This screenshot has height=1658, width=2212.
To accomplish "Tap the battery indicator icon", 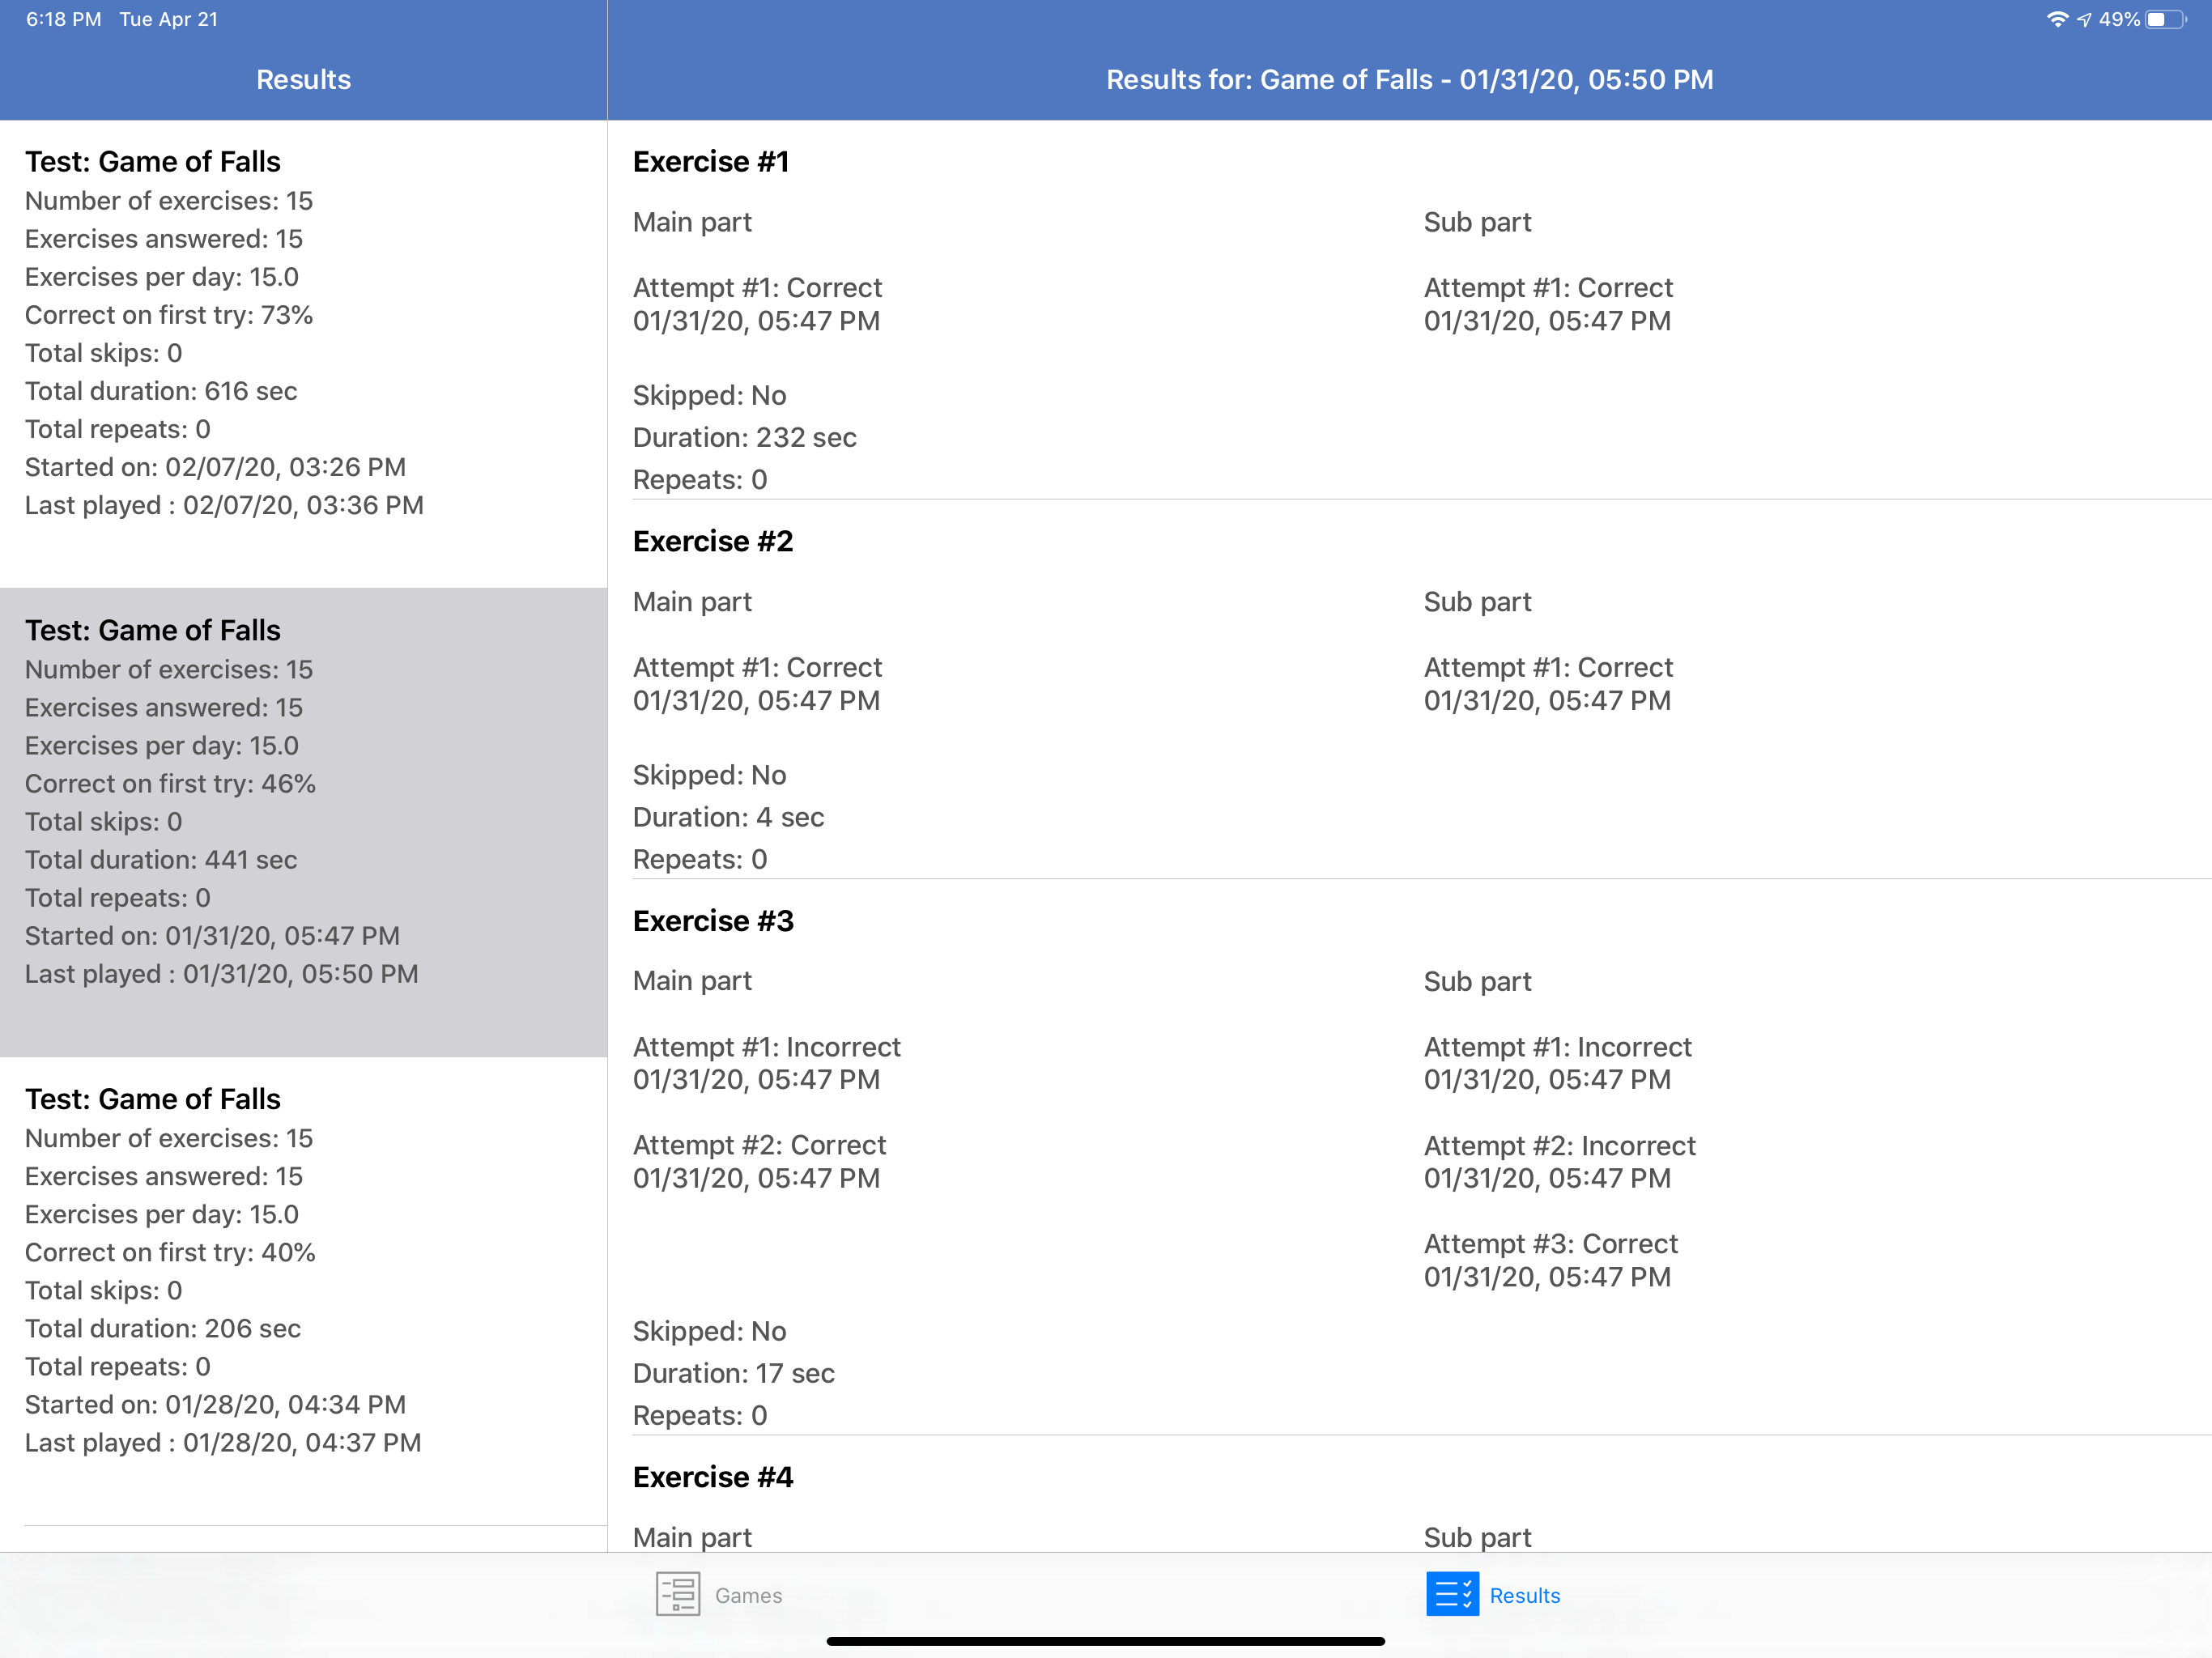I will [2166, 19].
